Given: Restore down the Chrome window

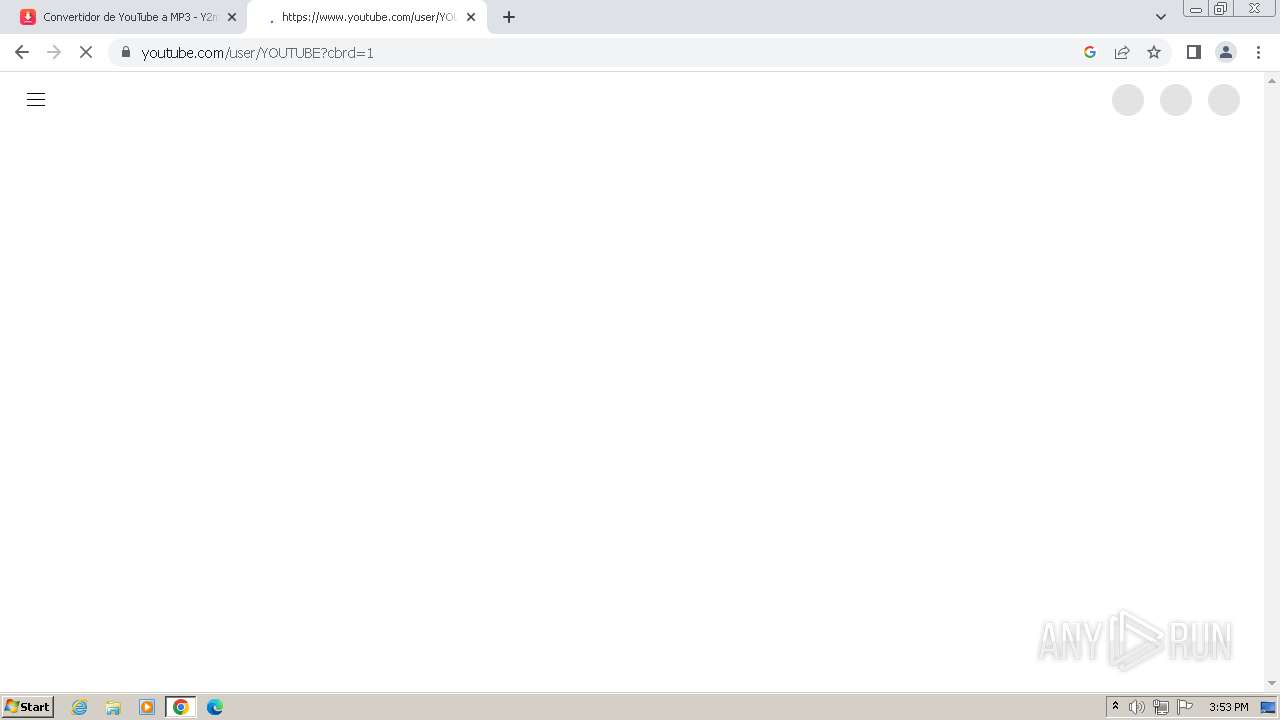Looking at the screenshot, I should coord(1221,9).
